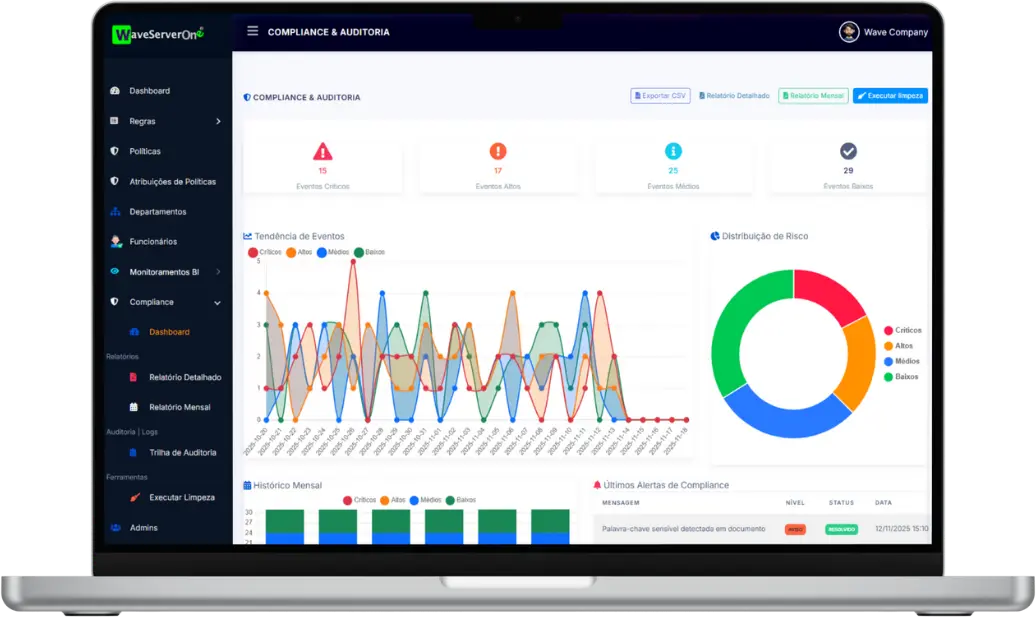
Task: Click the critical events warning triangle icon
Action: point(322,152)
